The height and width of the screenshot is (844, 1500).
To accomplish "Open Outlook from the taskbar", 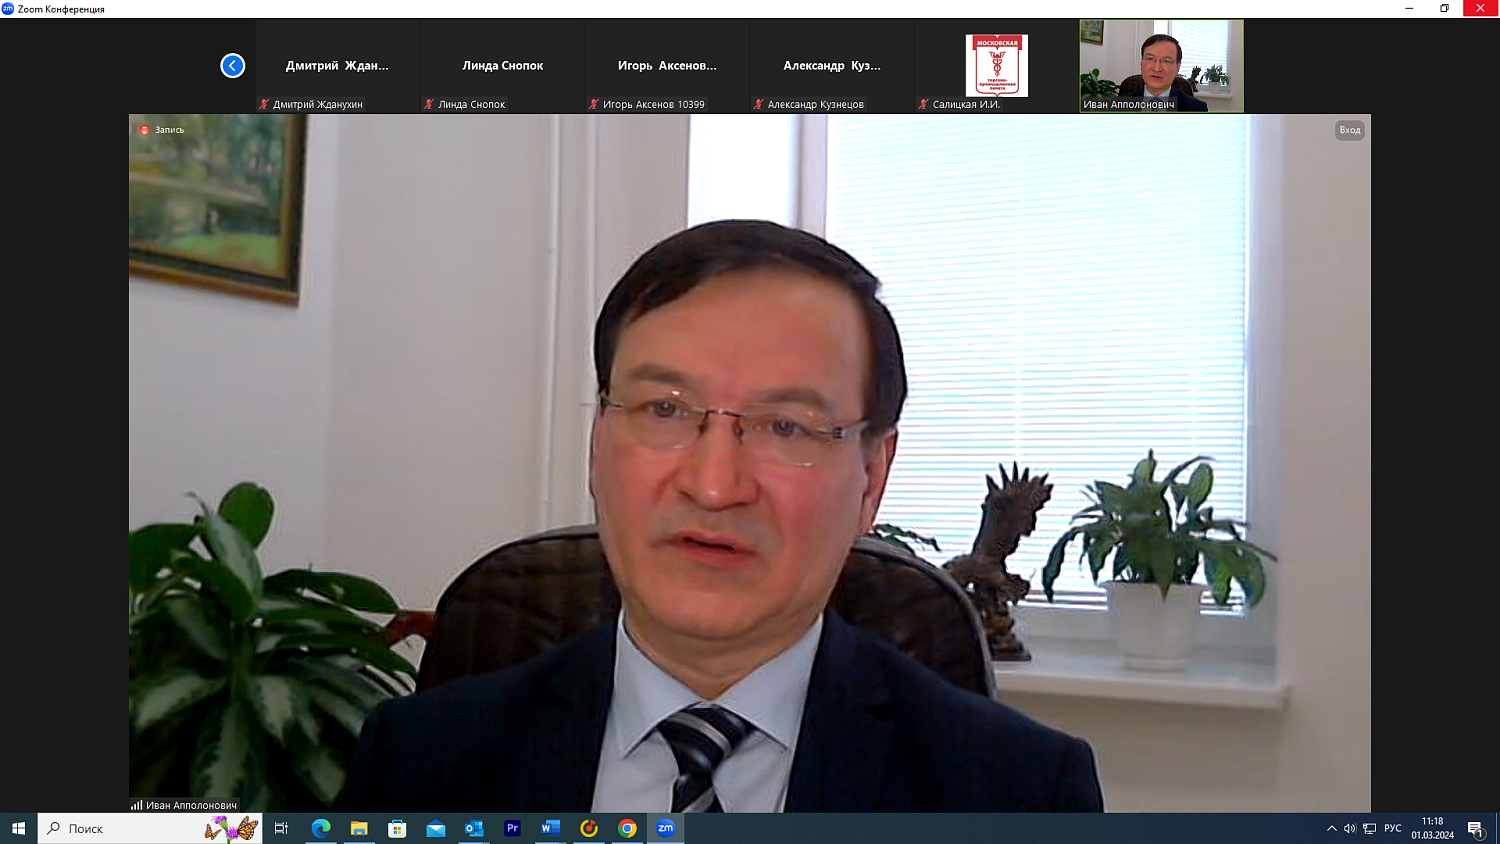I will (474, 828).
